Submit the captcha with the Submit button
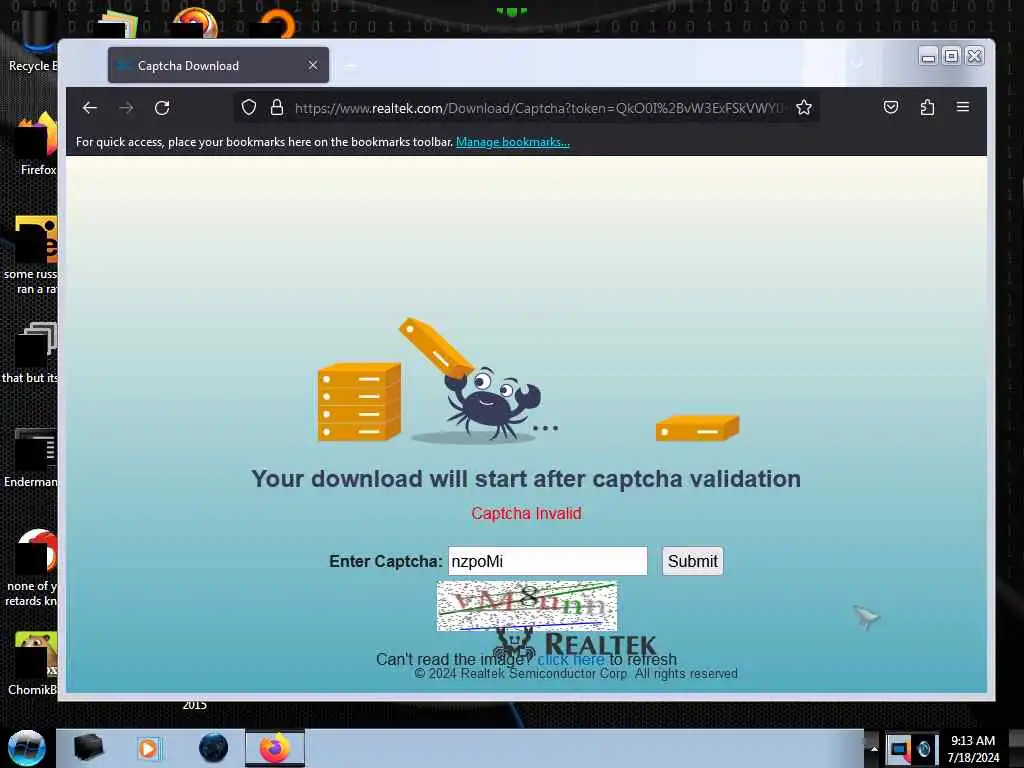The image size is (1024, 768). click(x=692, y=561)
